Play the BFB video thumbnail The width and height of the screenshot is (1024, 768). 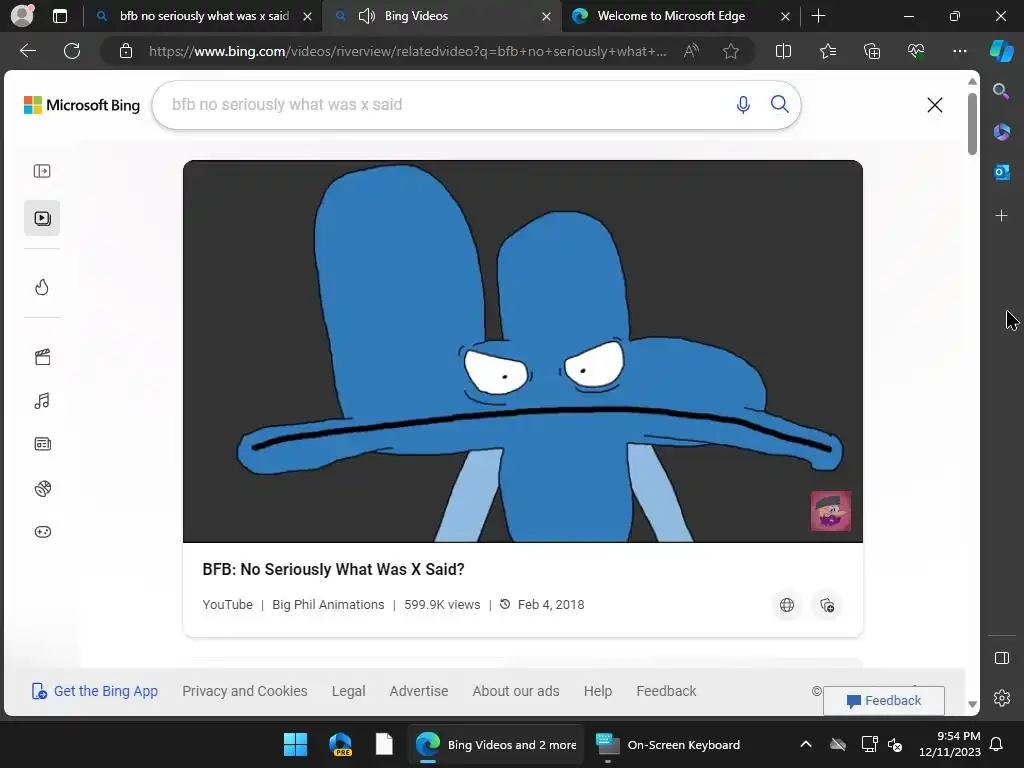(x=522, y=351)
